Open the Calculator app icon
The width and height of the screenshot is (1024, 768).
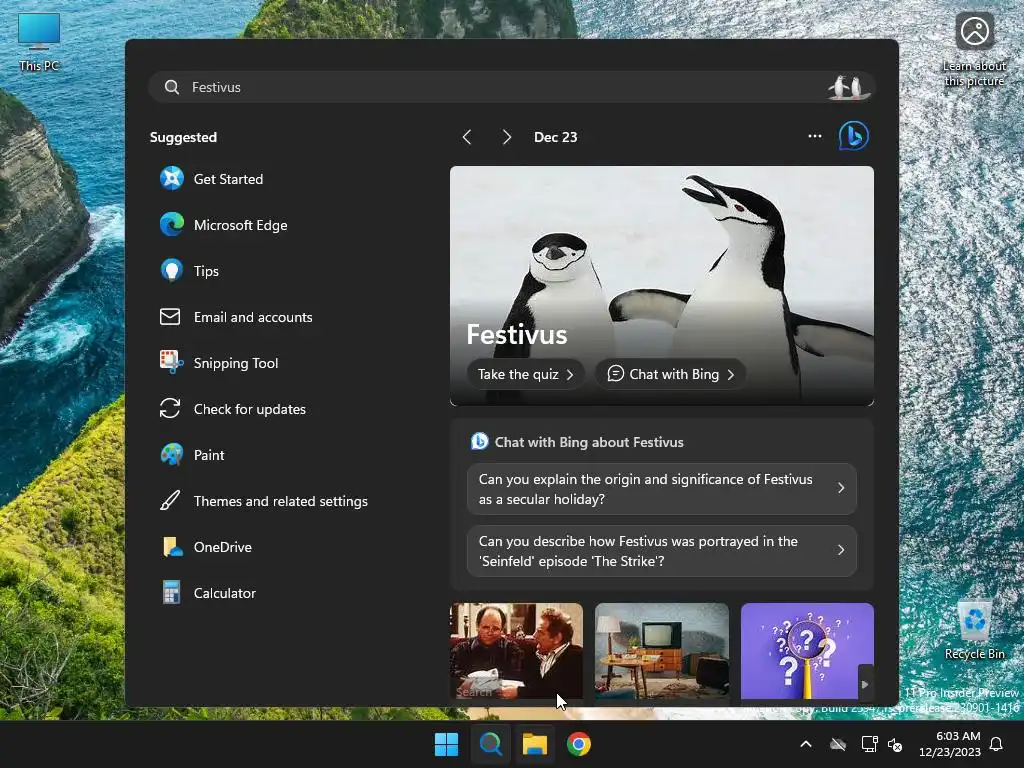pyautogui.click(x=172, y=592)
